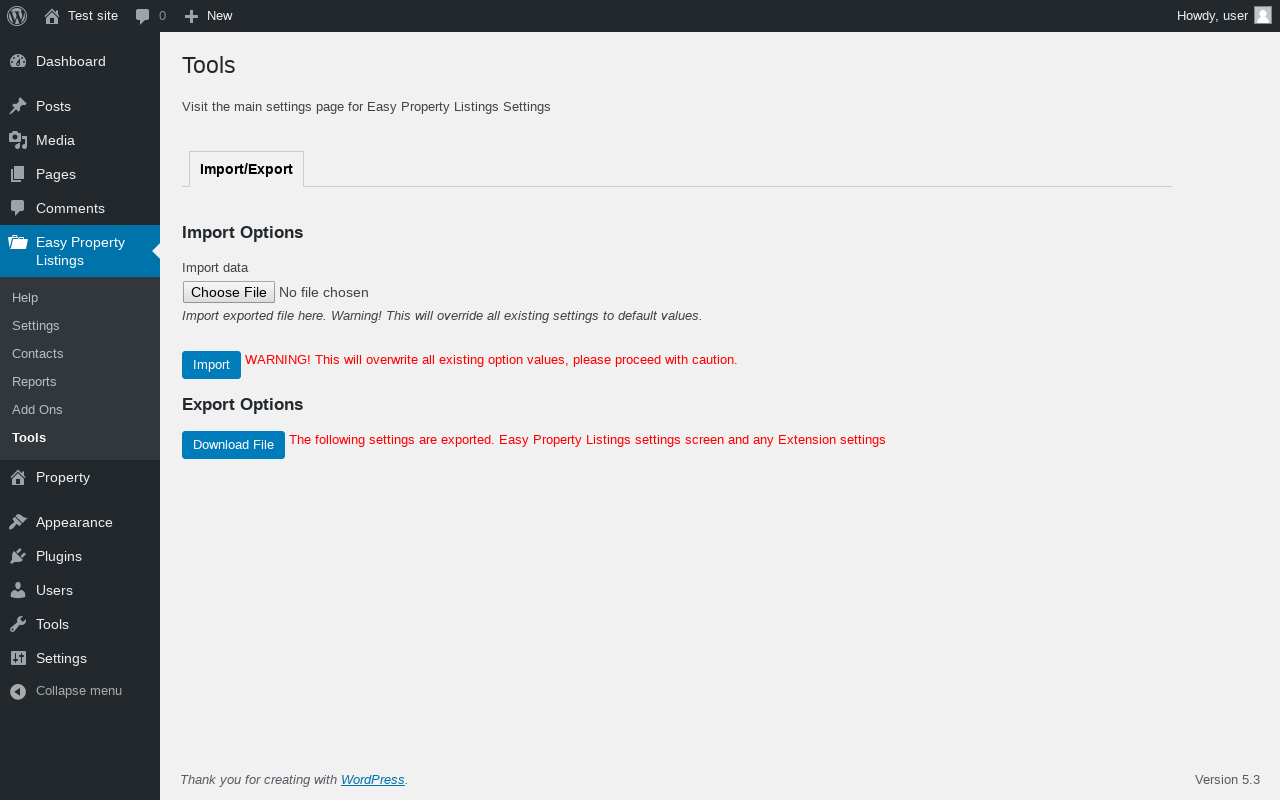This screenshot has height=800, width=1280.
Task: Open the New content menu
Action: click(209, 16)
